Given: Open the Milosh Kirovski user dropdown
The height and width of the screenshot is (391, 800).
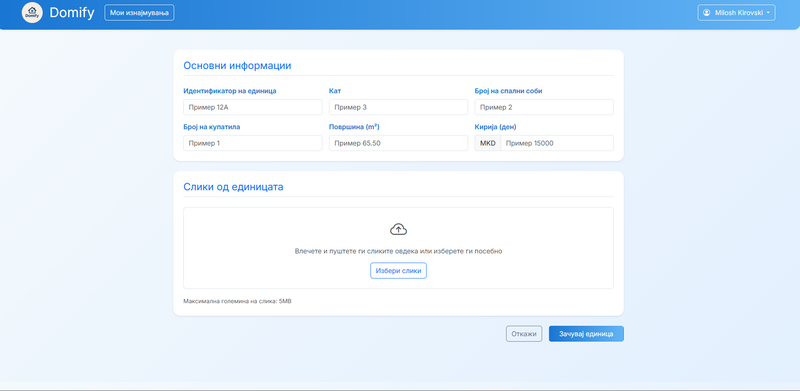Looking at the screenshot, I should pos(736,13).
